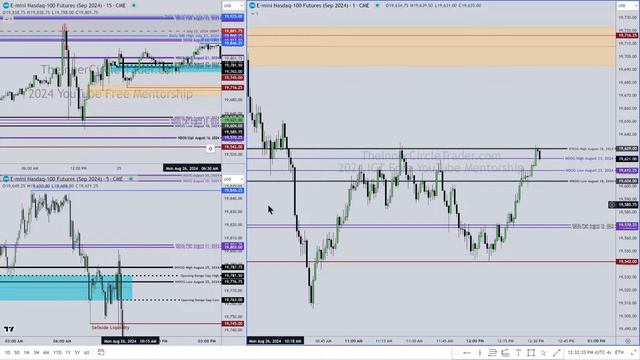Click the circular reset icon on 15-minute chart
Viewport: 640px width, 360px height.
coord(210,149)
